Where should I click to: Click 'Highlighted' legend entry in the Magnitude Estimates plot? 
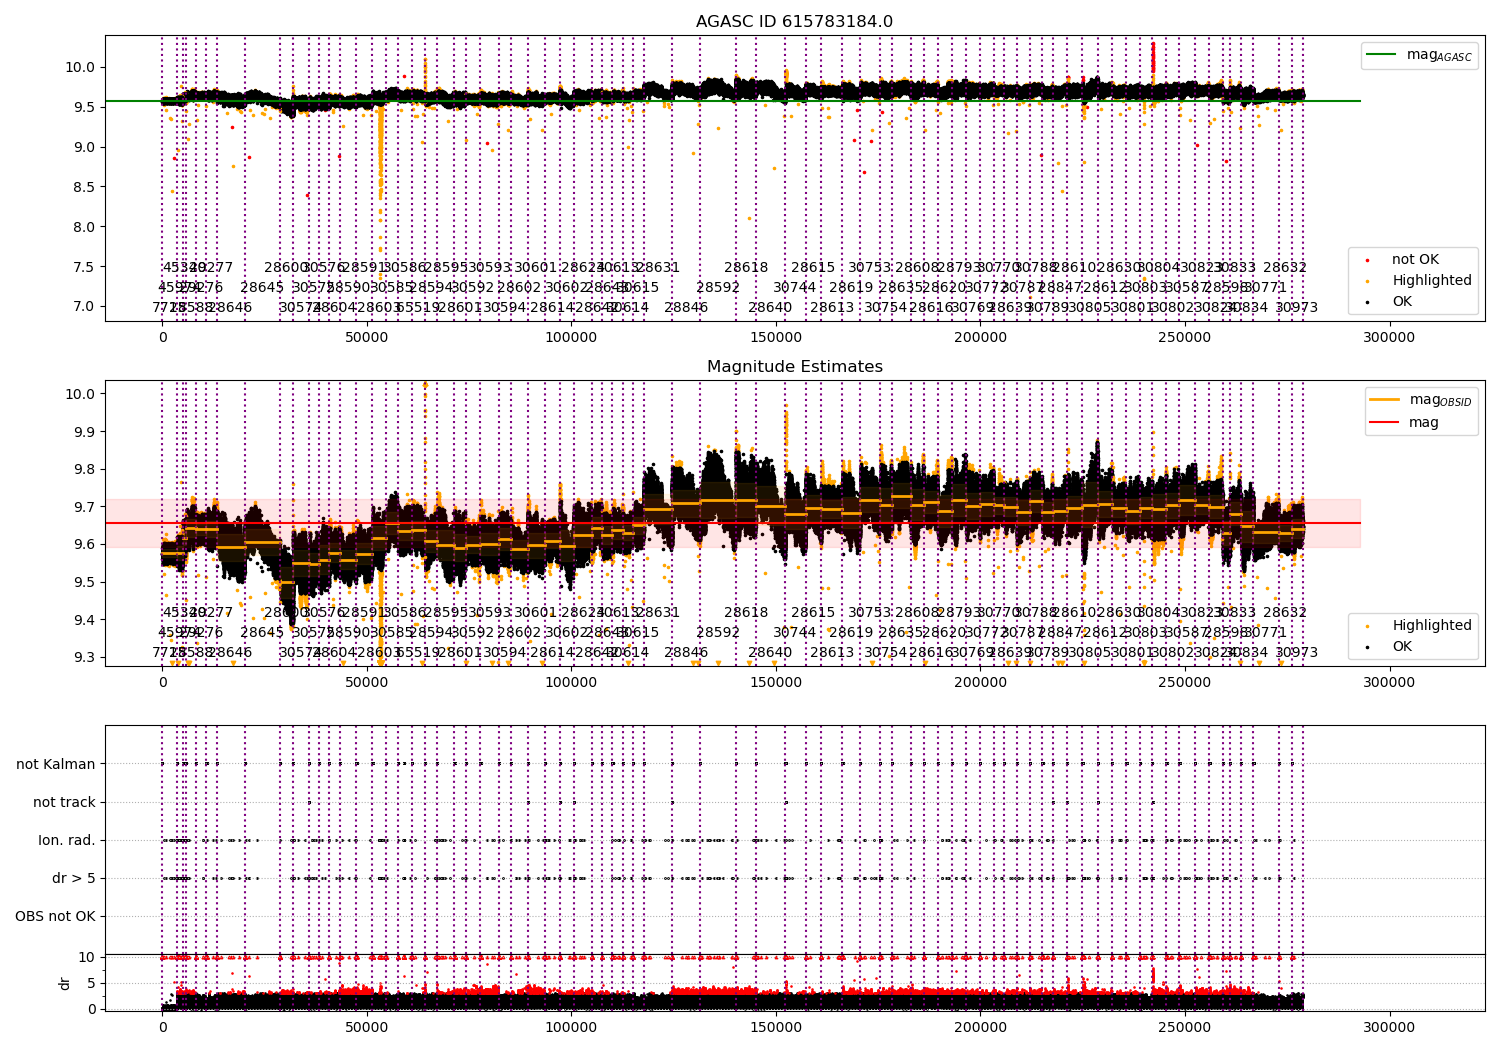1431,626
